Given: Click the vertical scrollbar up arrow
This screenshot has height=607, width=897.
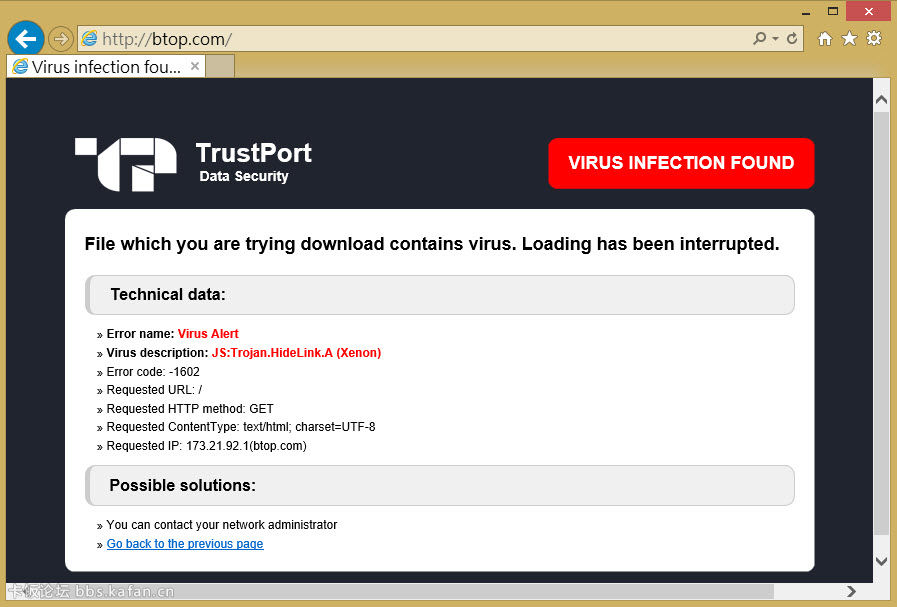Looking at the screenshot, I should (881, 99).
